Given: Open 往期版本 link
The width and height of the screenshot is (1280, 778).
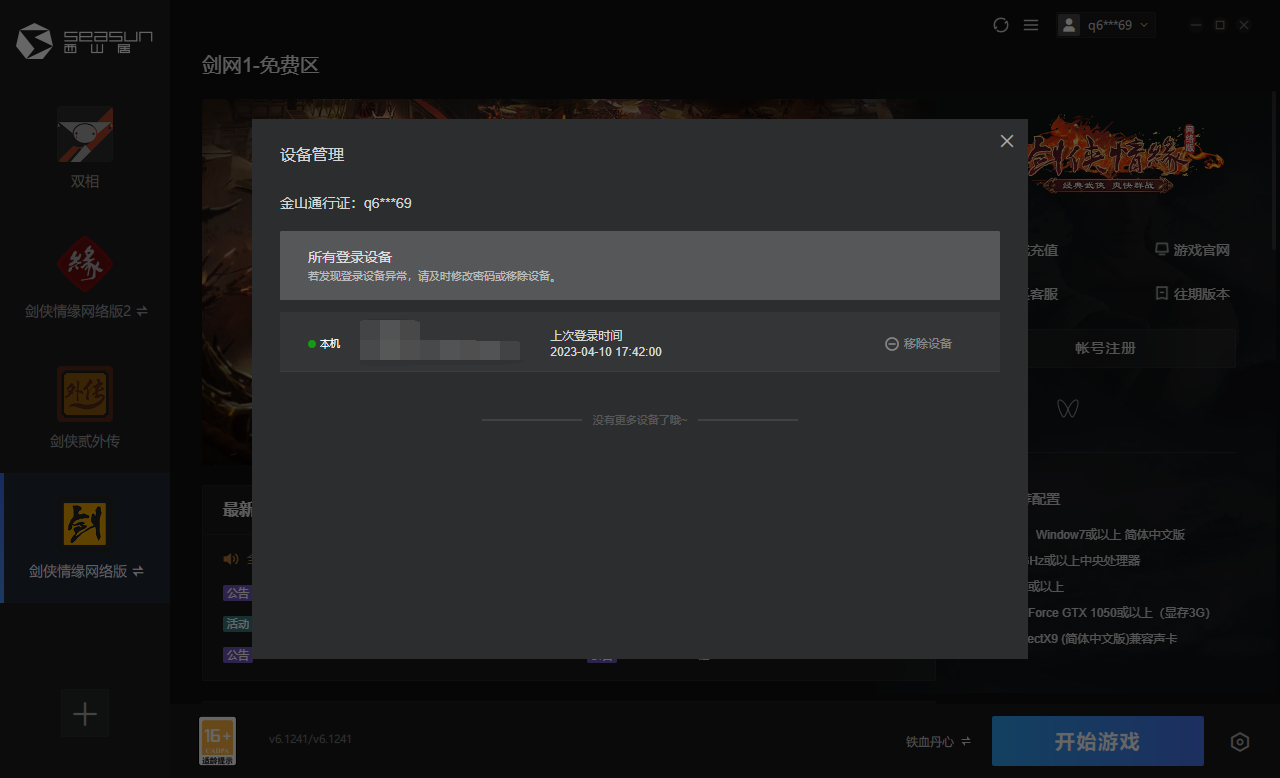Looking at the screenshot, I should pyautogui.click(x=1192, y=294).
